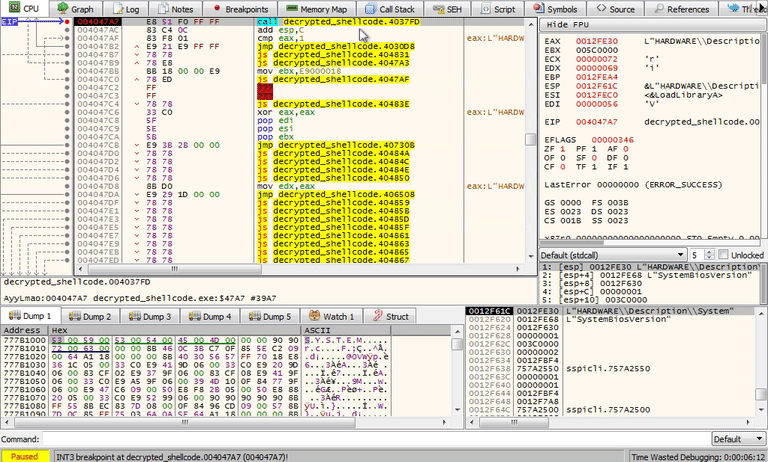Switch to Dump 3 tab

pyautogui.click(x=155, y=316)
